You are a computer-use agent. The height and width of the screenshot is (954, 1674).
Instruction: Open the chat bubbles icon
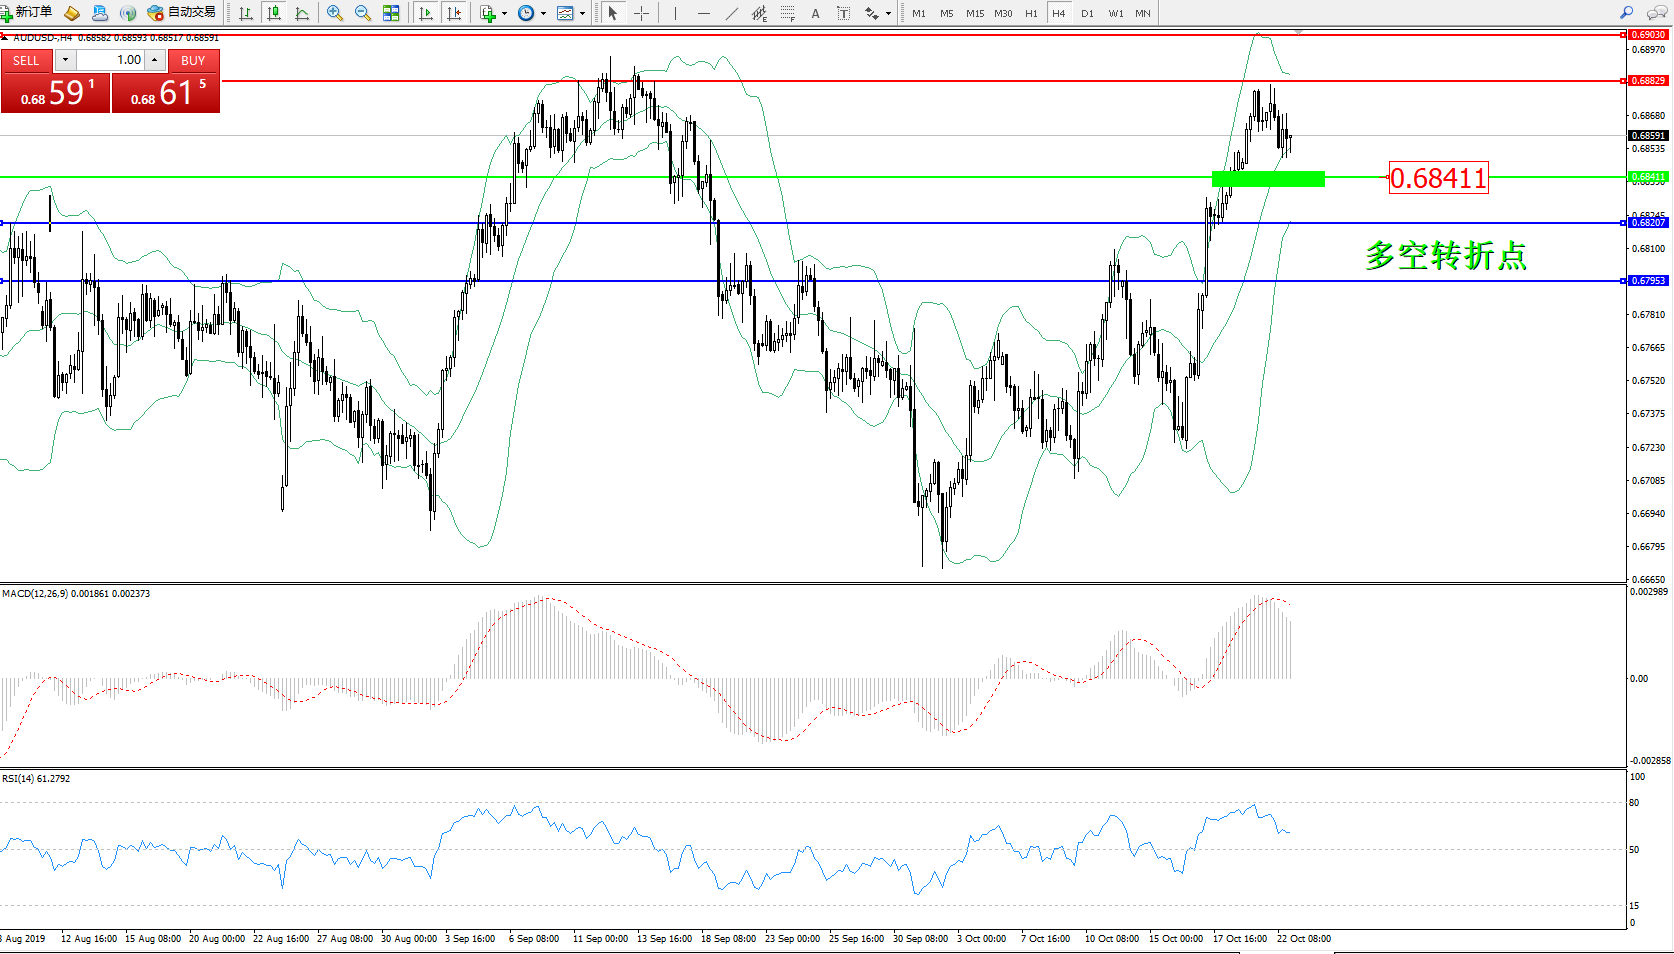click(1656, 13)
